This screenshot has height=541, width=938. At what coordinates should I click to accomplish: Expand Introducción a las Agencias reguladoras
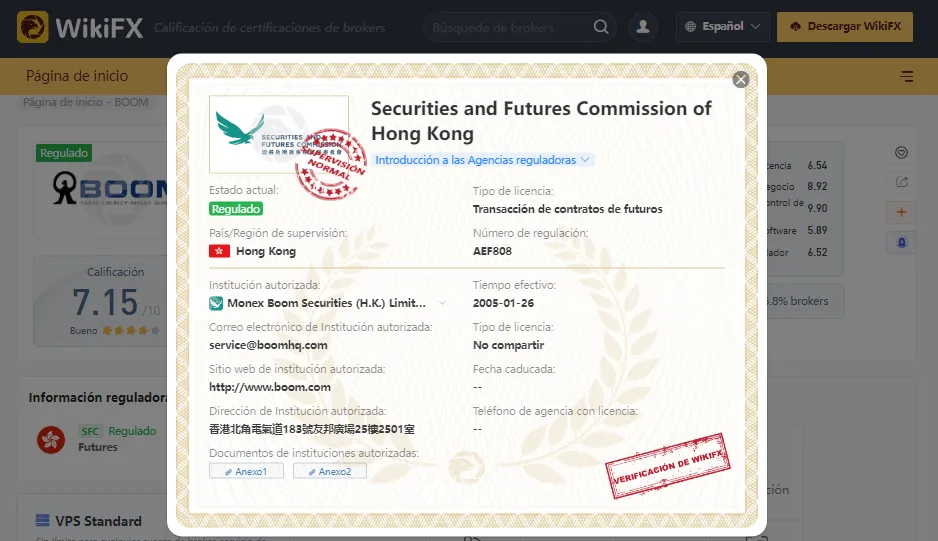coord(482,160)
